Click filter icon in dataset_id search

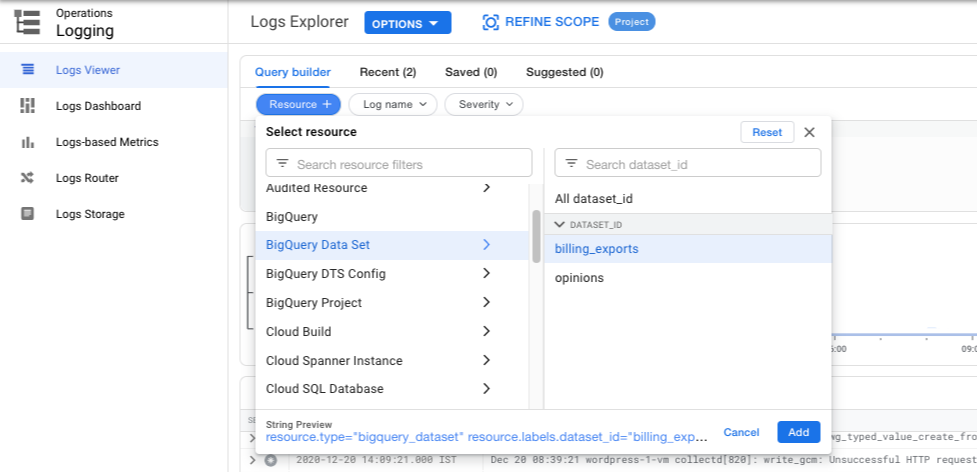(571, 164)
